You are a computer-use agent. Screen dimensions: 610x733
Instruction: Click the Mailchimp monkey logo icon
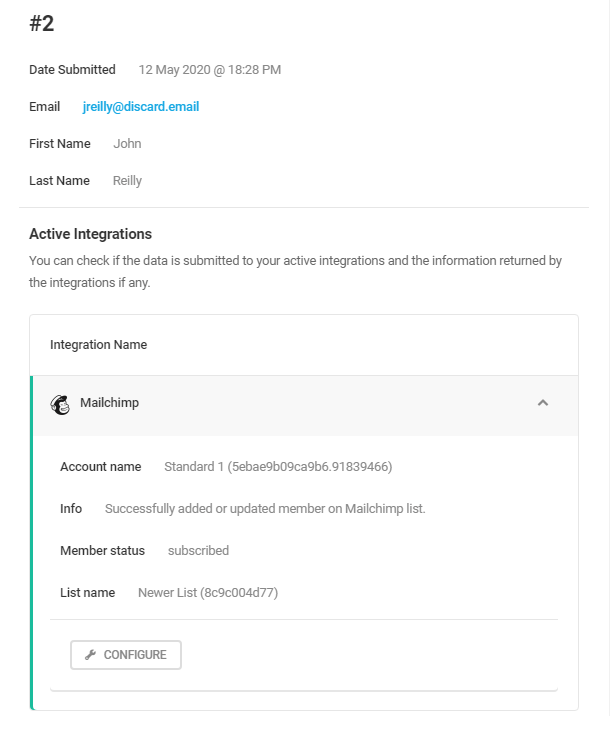pyautogui.click(x=60, y=404)
